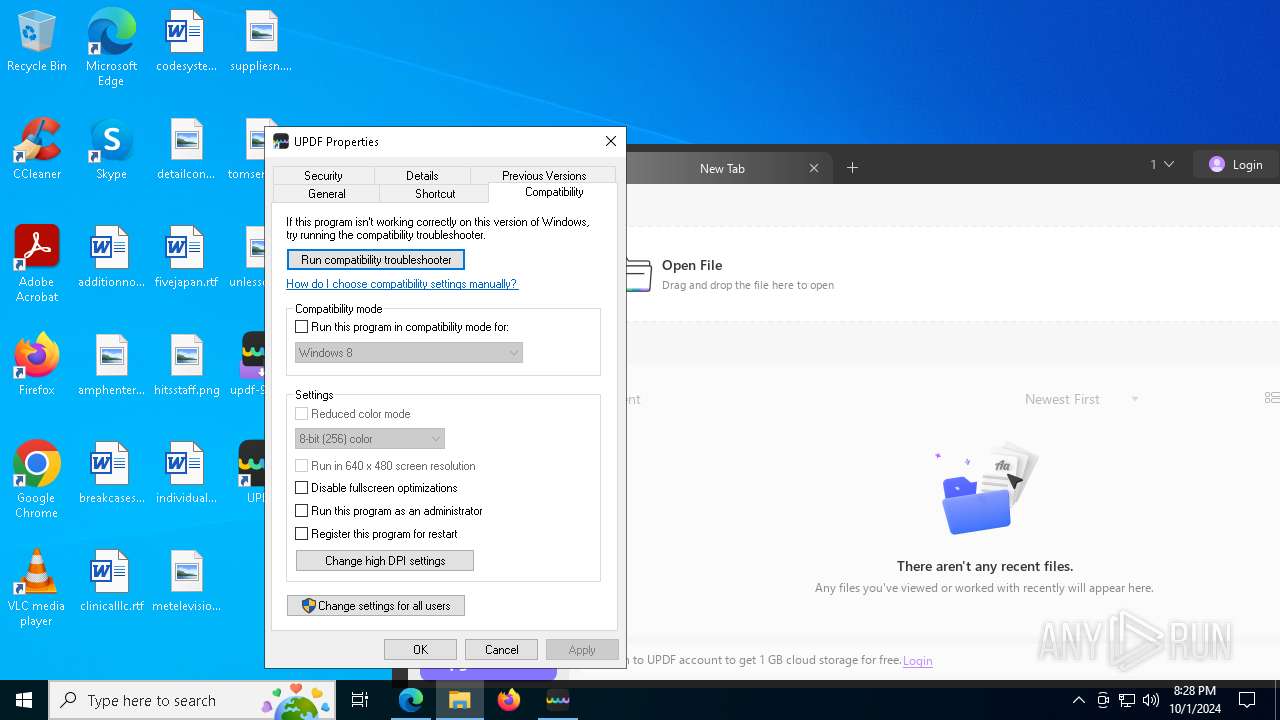The image size is (1280, 720).
Task: Open VLC media player desktop shortcut
Action: pos(37,588)
